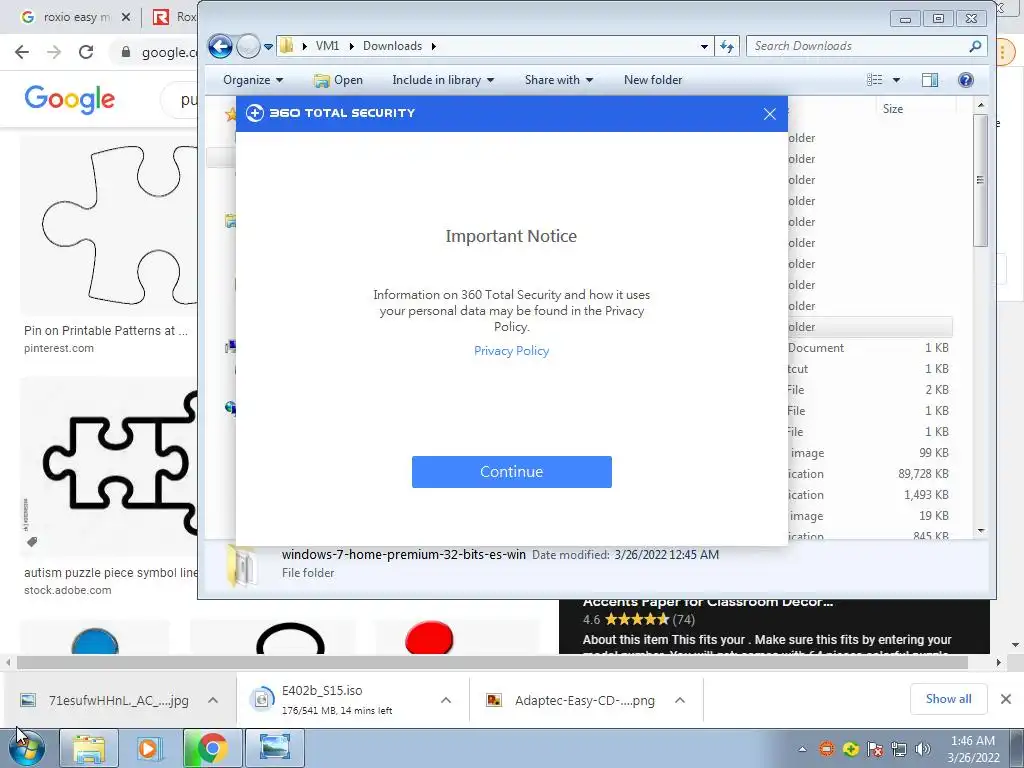The width and height of the screenshot is (1024, 768).
Task: Toggle the preview pane icon
Action: pos(930,80)
